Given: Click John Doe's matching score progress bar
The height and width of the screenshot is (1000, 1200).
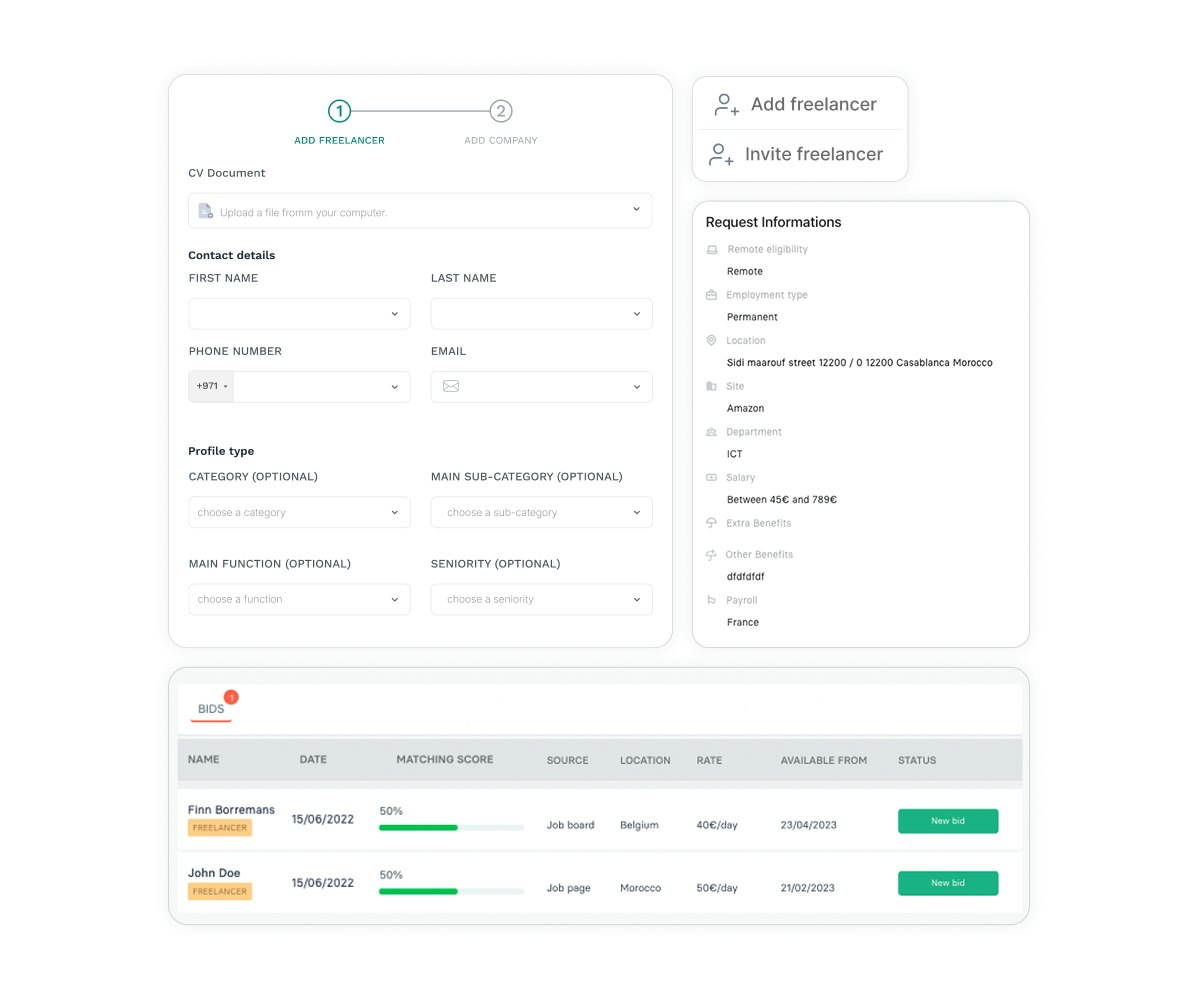Looking at the screenshot, I should pos(452,891).
